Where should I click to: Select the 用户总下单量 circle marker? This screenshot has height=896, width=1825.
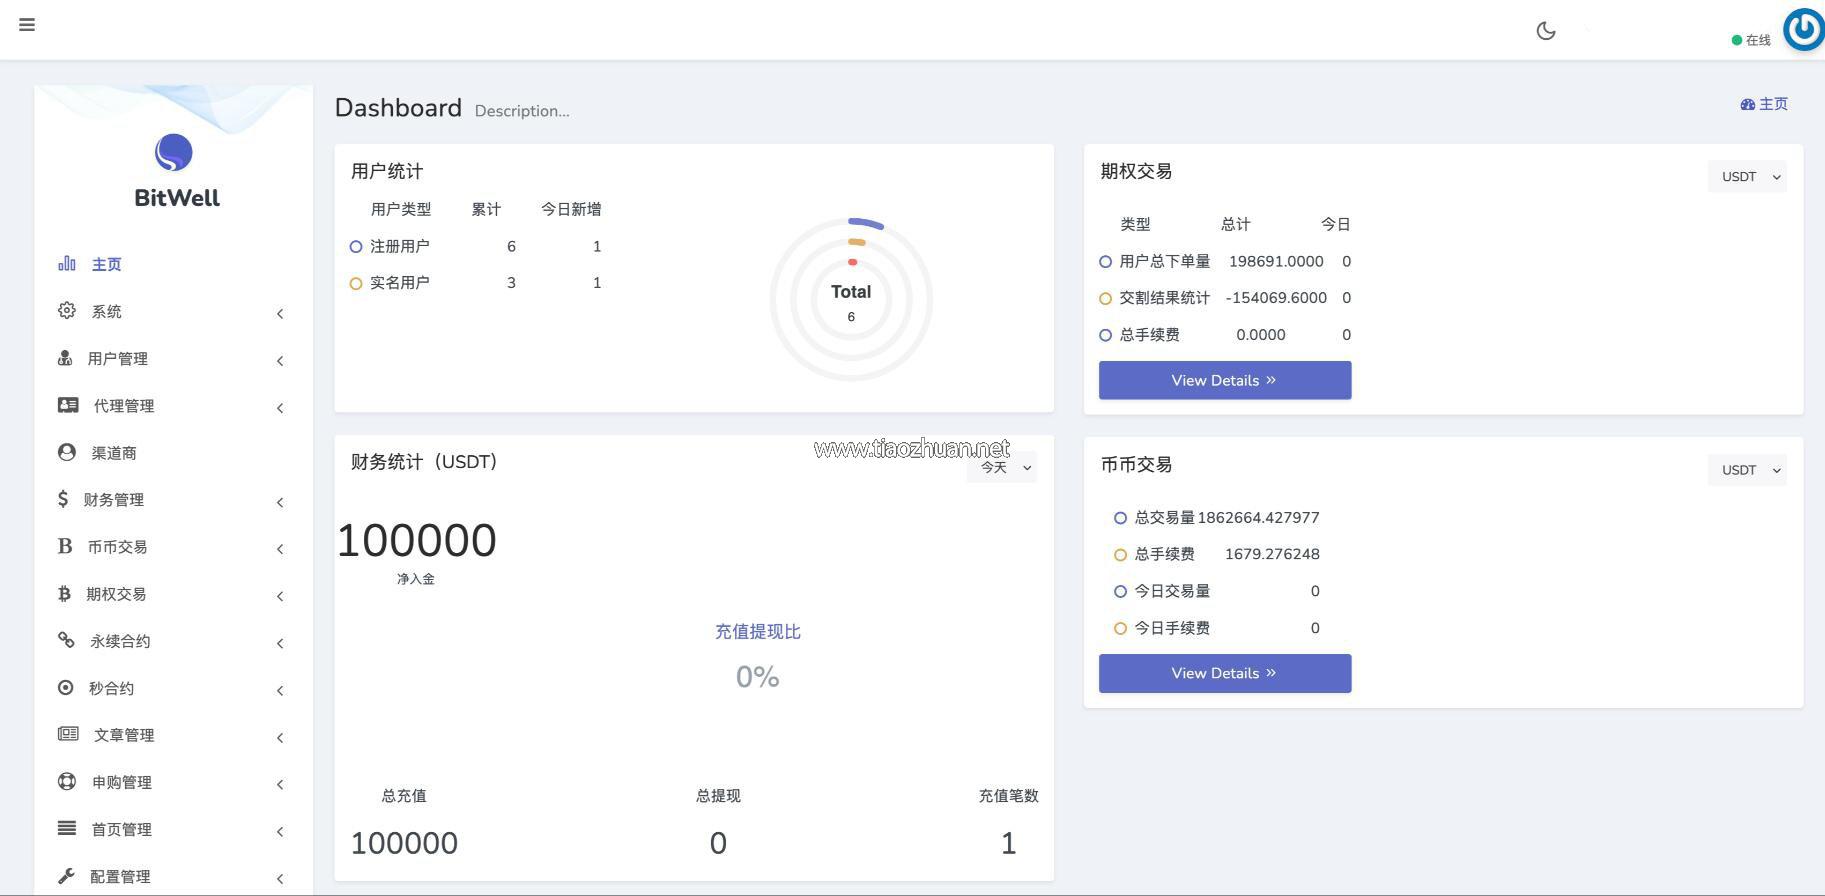tap(1105, 261)
